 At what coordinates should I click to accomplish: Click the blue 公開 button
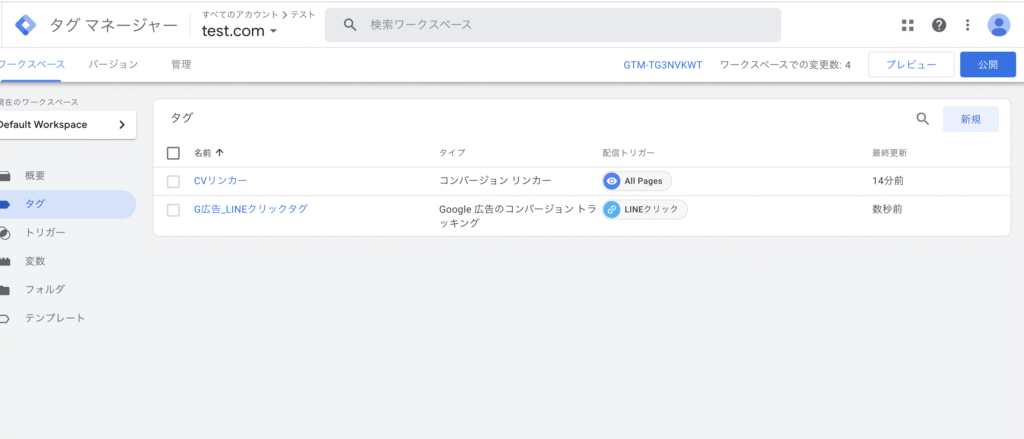(x=987, y=65)
